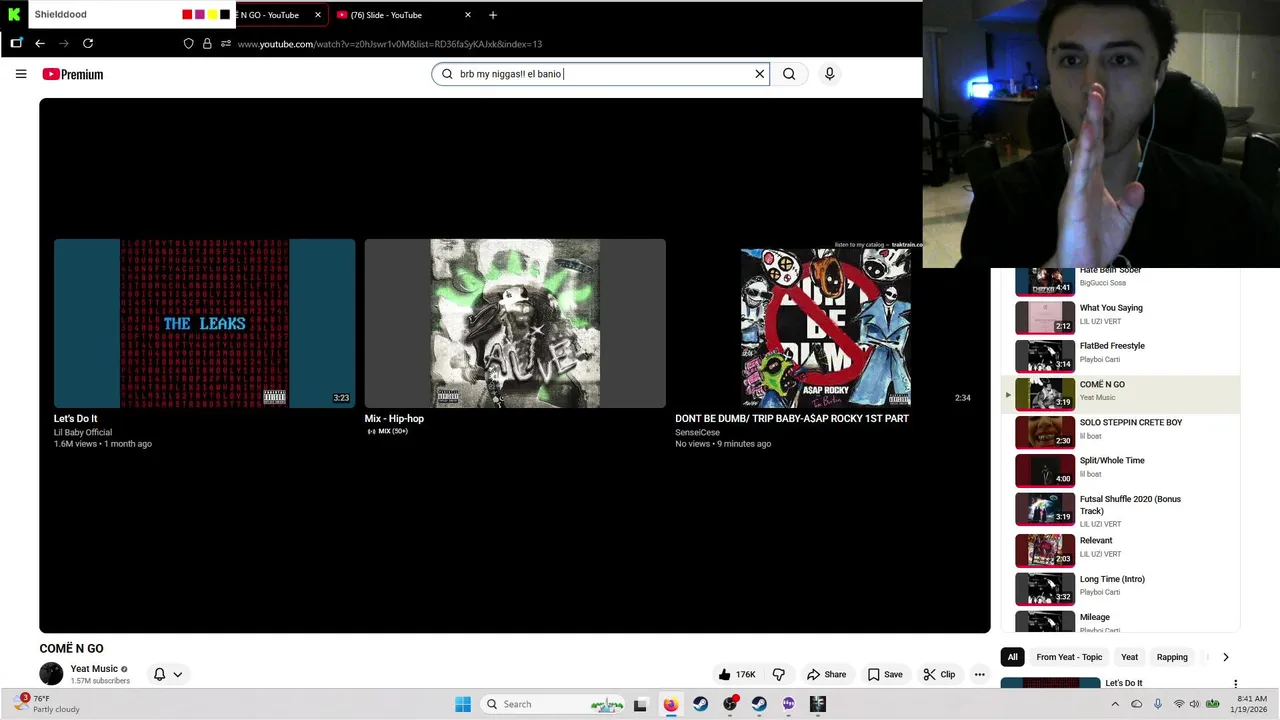Image resolution: width=1280 pixels, height=720 pixels.
Task: Click the Yeat Music channel avatar
Action: [x=51, y=674]
